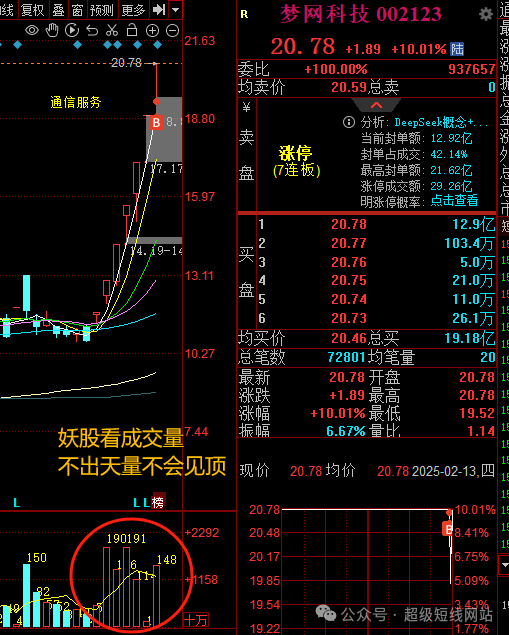Zoom out with the minus circle icon
This screenshot has height=635, width=509.
173,31
